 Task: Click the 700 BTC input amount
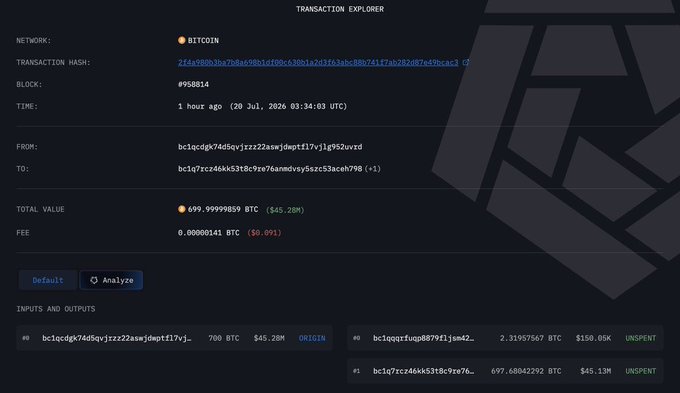tap(224, 338)
